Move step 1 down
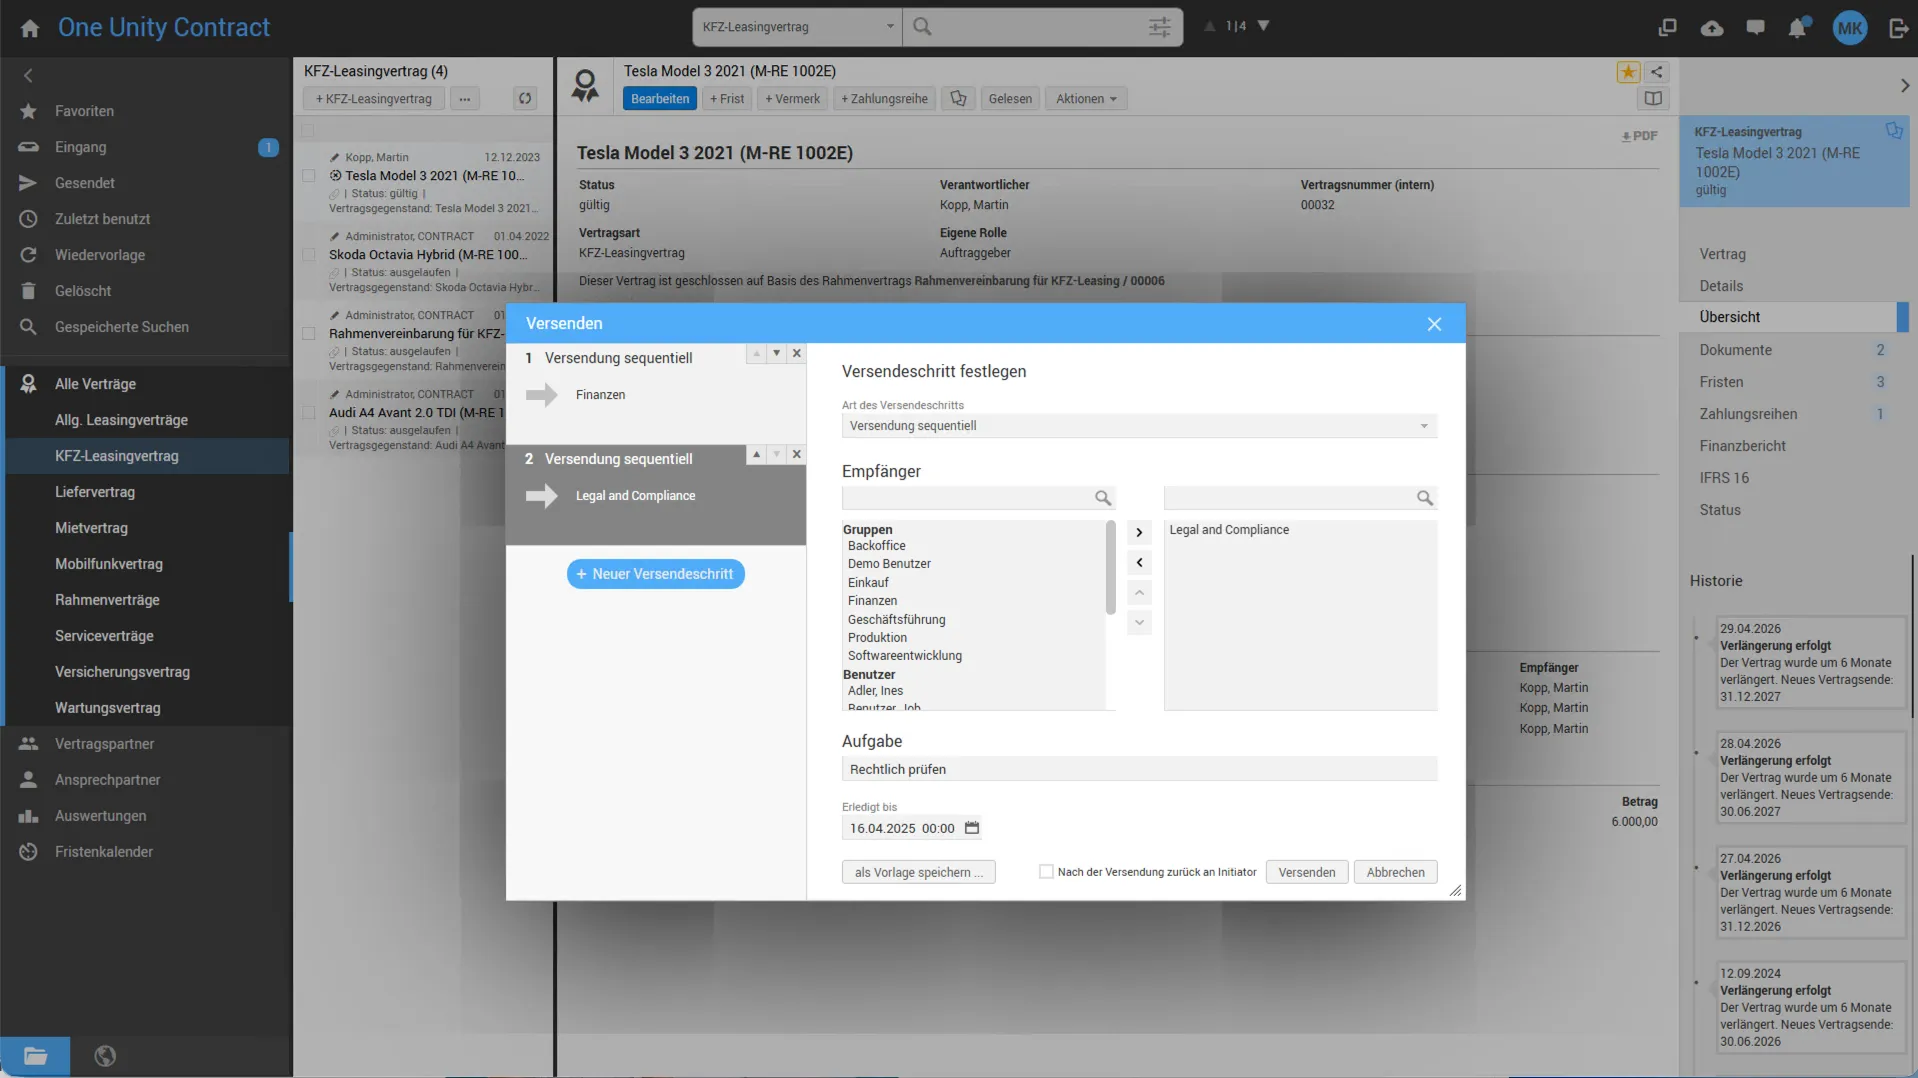Screen dimensions: 1918x1078 pyautogui.click(x=776, y=353)
